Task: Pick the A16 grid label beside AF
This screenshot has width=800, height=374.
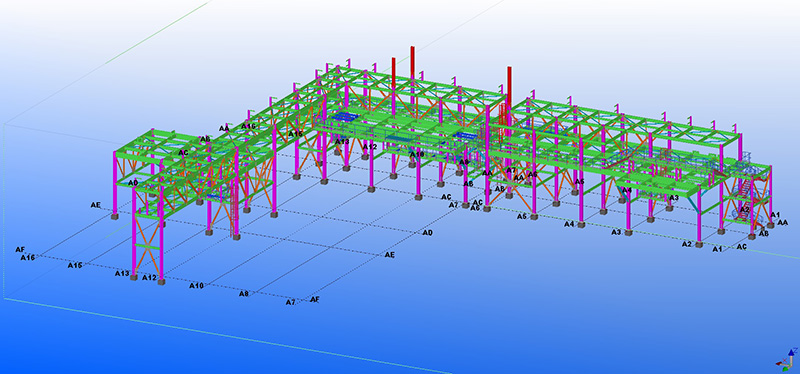Action: point(28,258)
